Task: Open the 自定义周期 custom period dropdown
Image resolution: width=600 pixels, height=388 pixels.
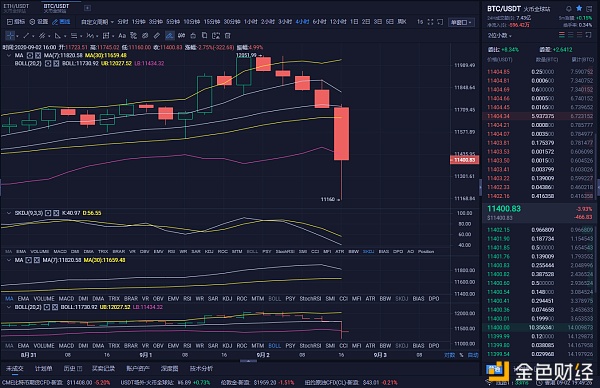Action: [97, 22]
